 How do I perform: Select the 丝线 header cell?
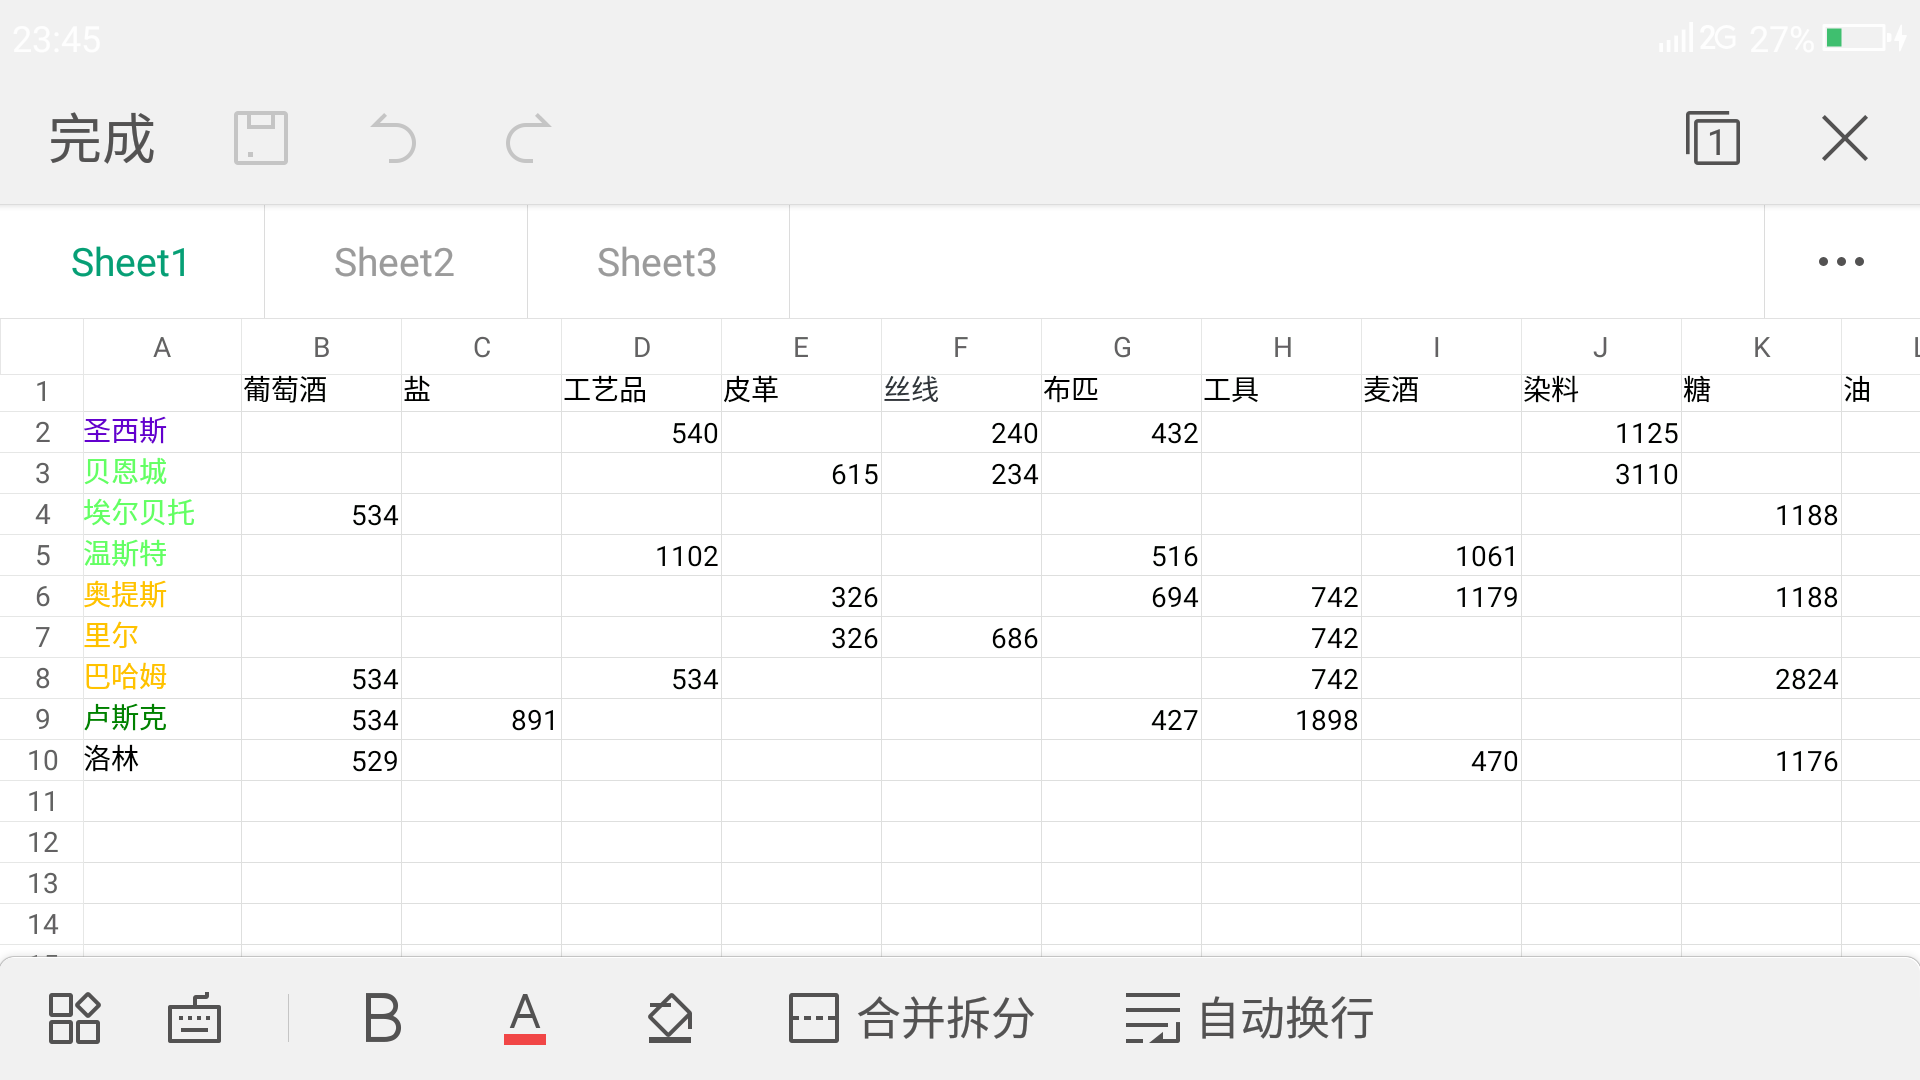coord(961,391)
